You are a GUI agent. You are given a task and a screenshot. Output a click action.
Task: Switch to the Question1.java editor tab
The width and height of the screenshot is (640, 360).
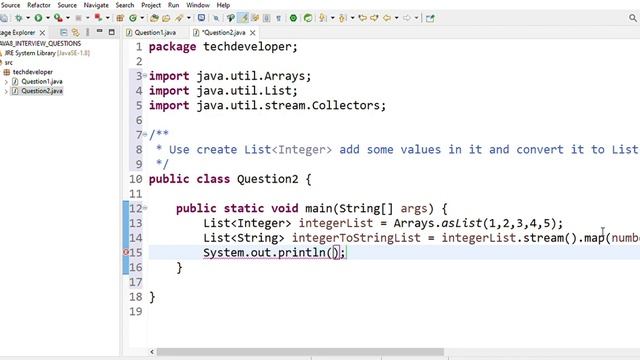155,32
